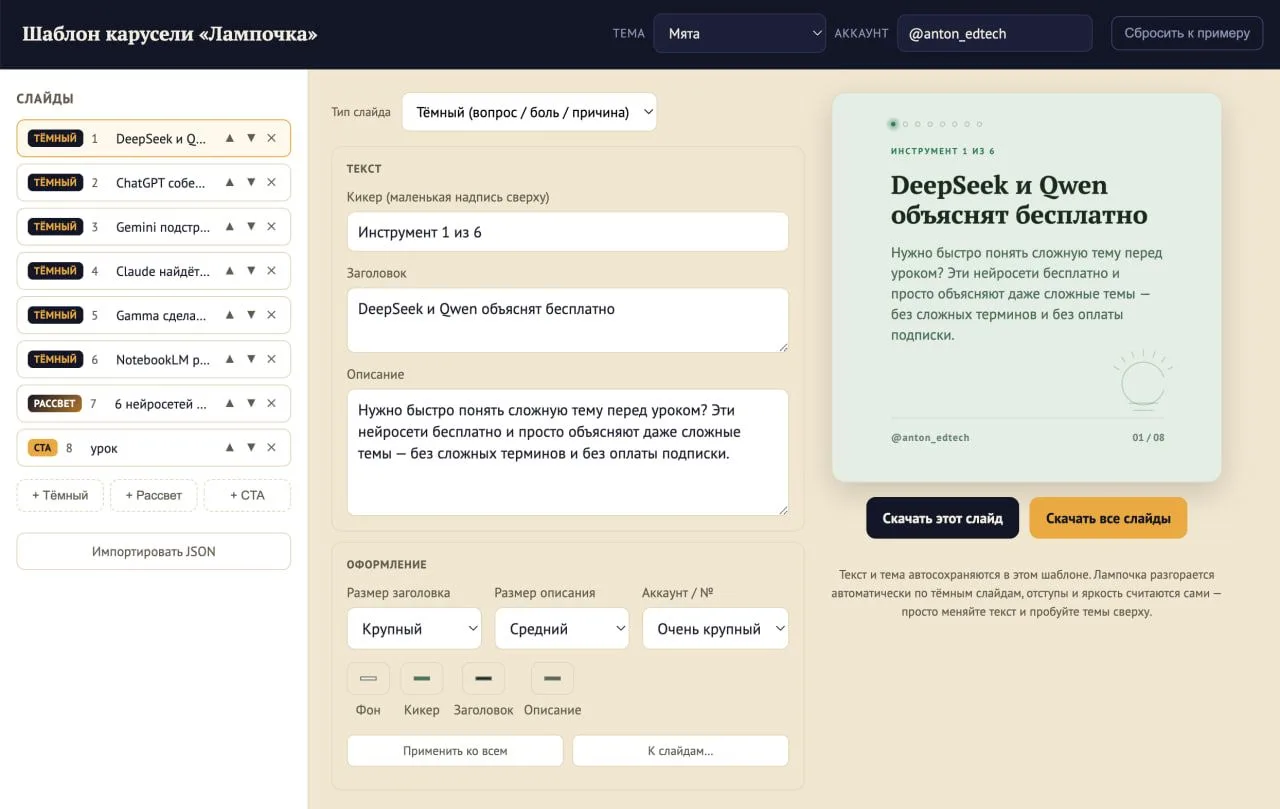1280x809 pixels.
Task: Download this slide with Скачать этот слайд
Action: click(942, 518)
